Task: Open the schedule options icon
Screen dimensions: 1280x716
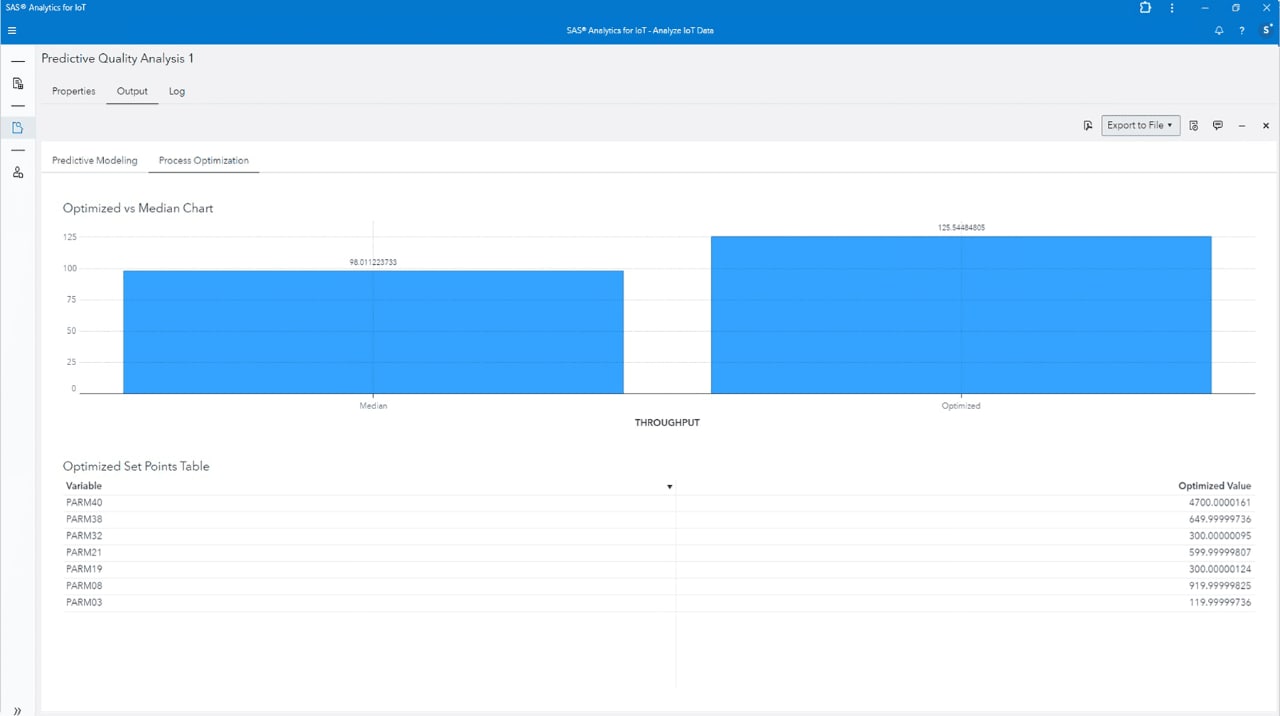Action: point(1194,125)
